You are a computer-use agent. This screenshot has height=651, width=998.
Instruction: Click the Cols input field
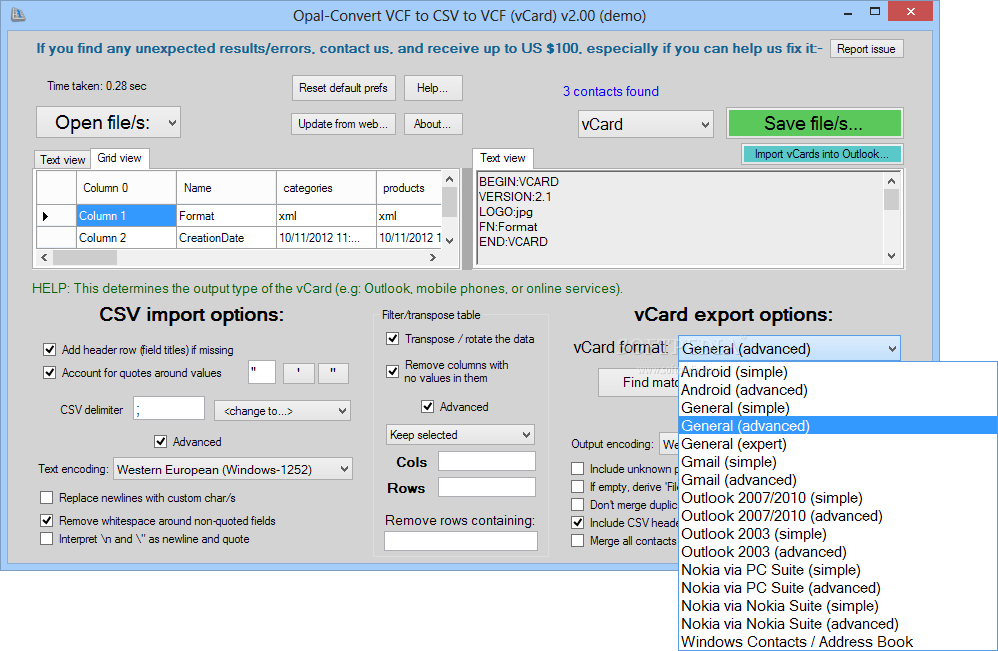487,461
